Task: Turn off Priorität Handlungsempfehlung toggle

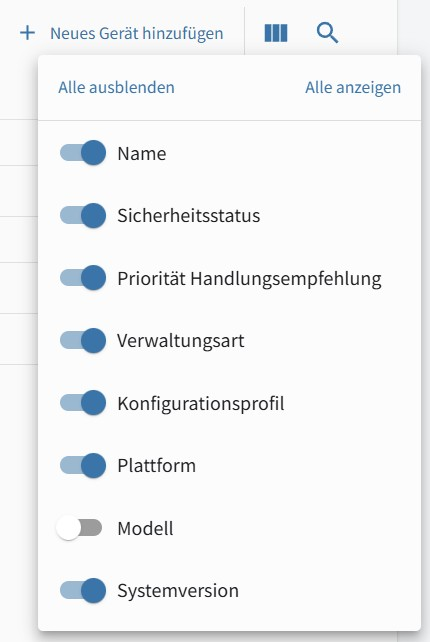Action: [x=83, y=278]
